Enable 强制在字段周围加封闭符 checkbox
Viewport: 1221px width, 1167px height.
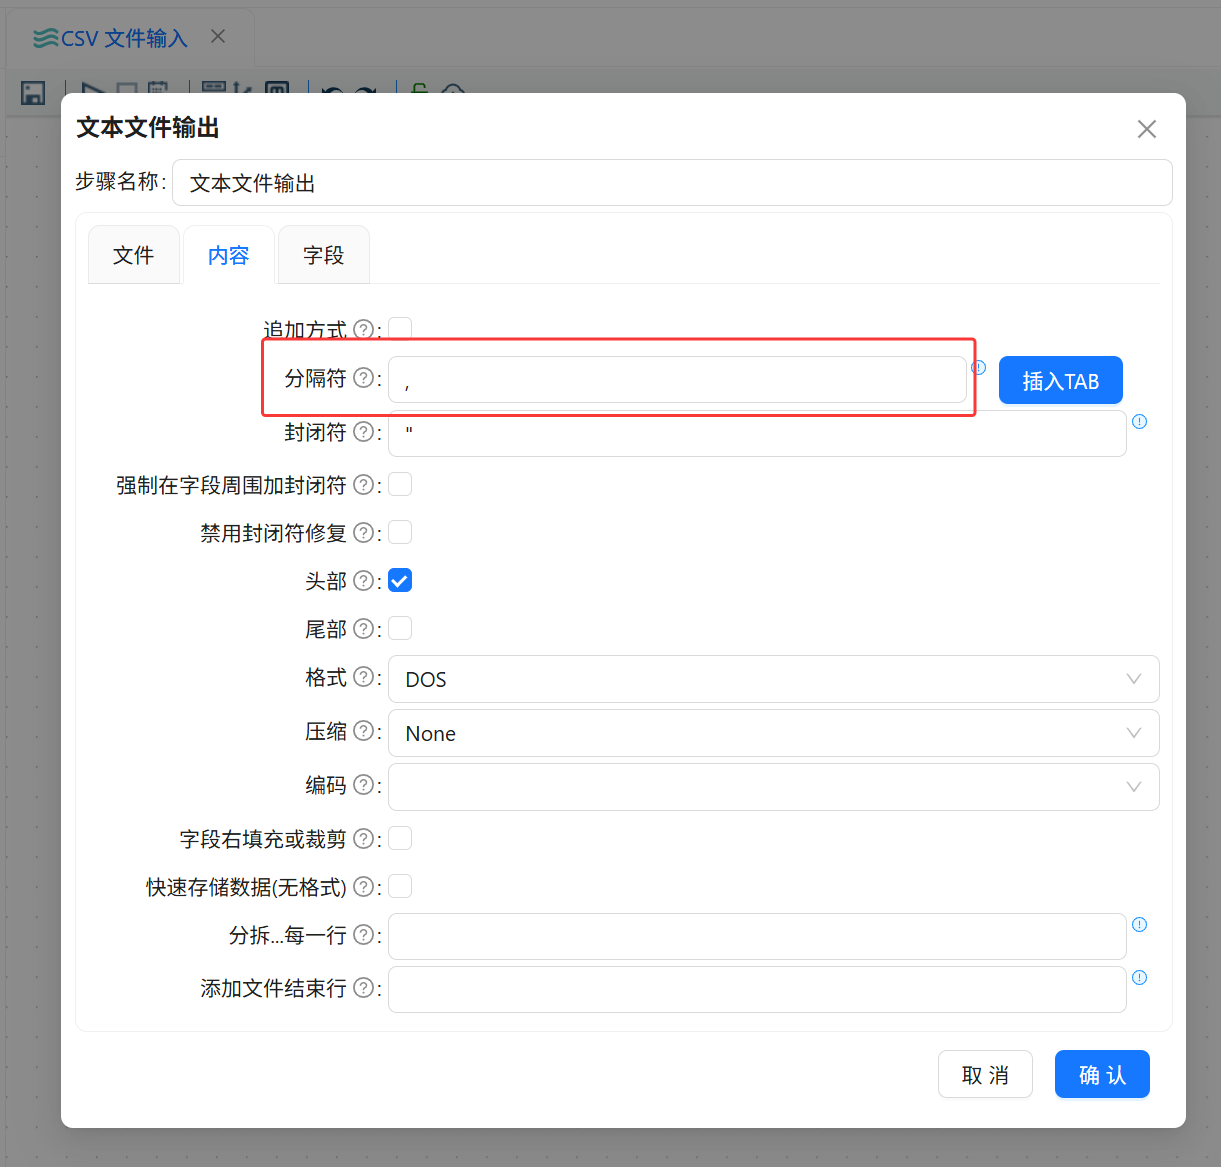point(400,484)
